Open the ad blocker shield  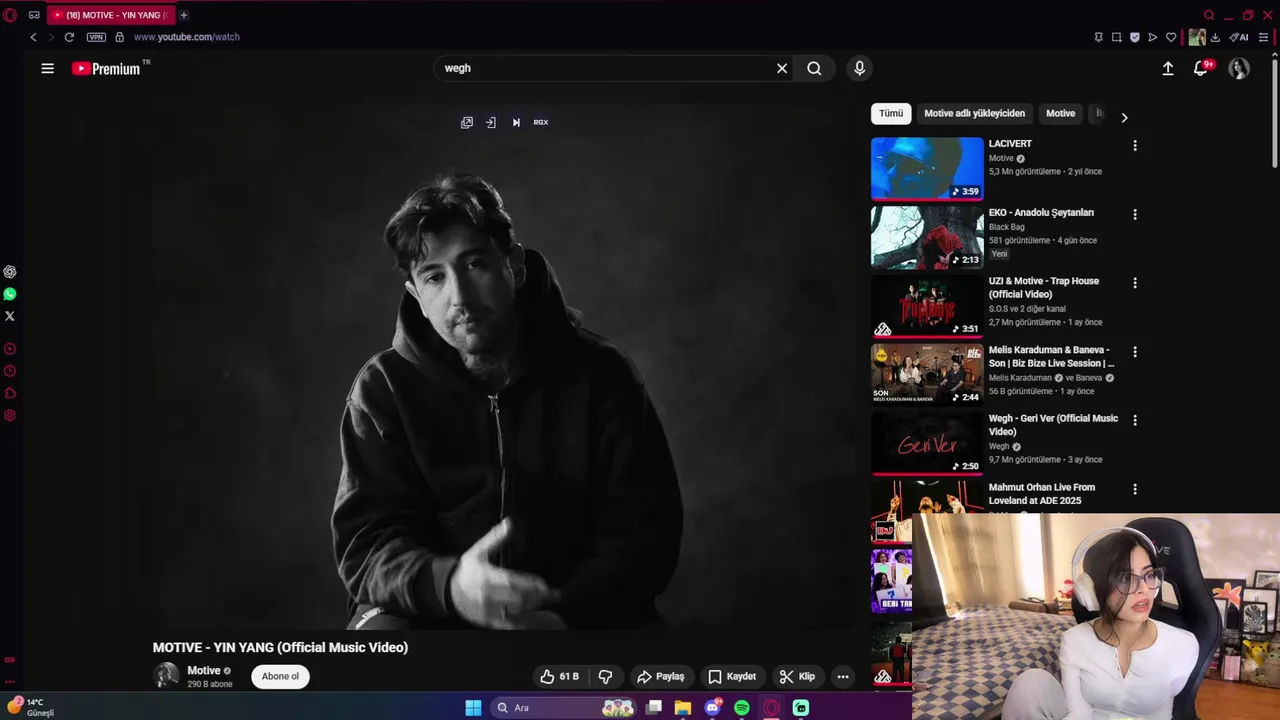[1134, 37]
